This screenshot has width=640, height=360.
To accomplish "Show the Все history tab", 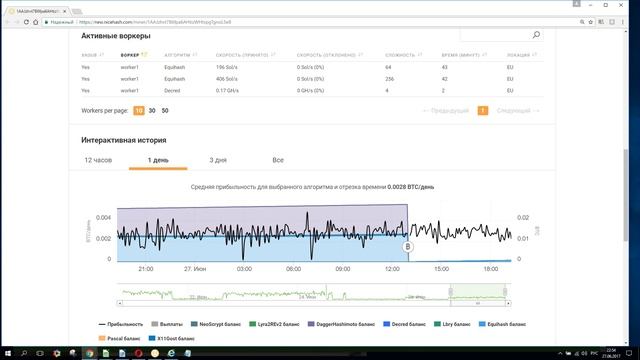I will (x=278, y=160).
